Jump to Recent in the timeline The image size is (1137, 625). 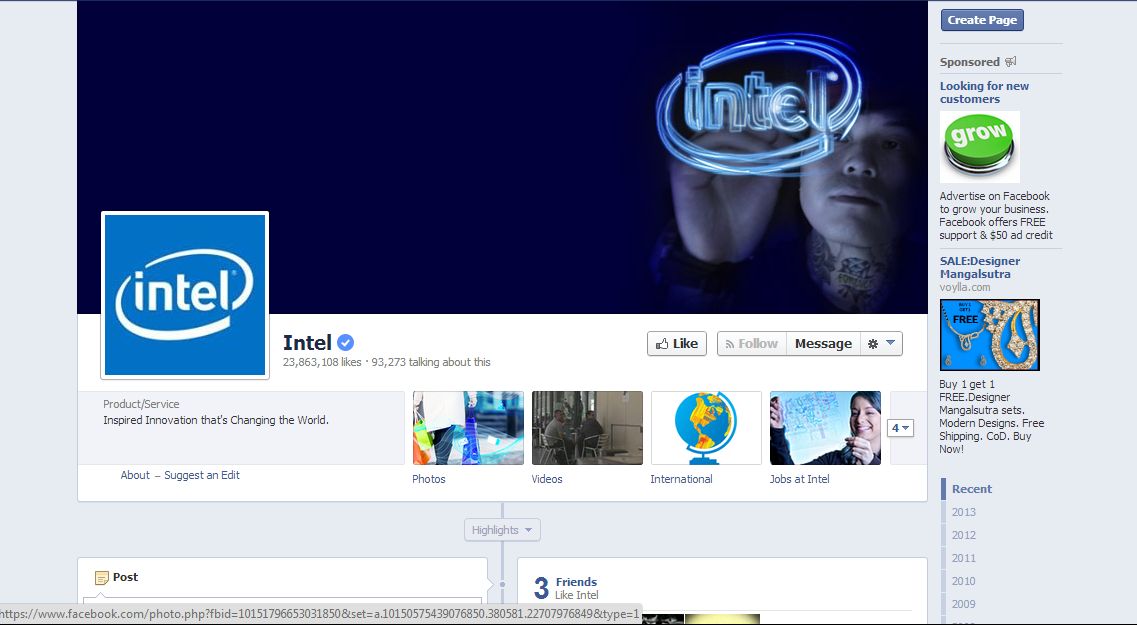[x=972, y=489]
